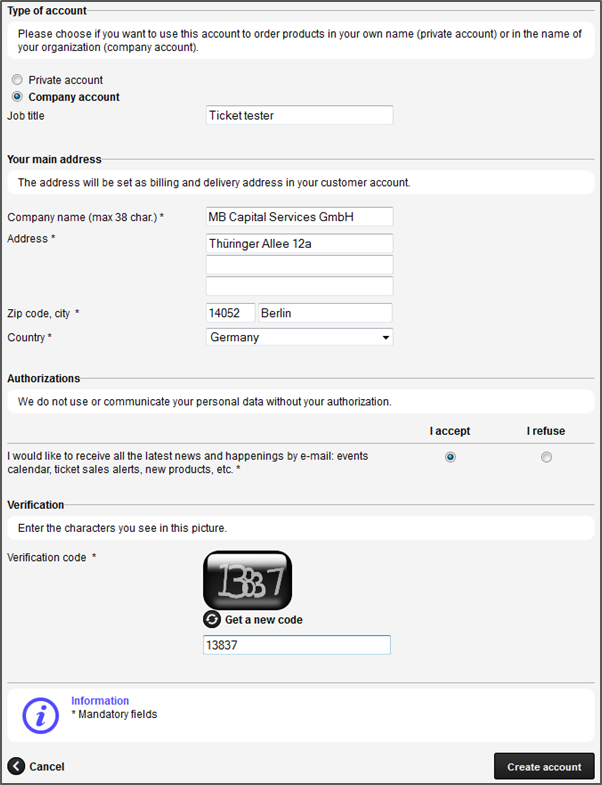The width and height of the screenshot is (602, 785).
Task: Choose the I accept radio for newsletters
Action: (x=450, y=457)
